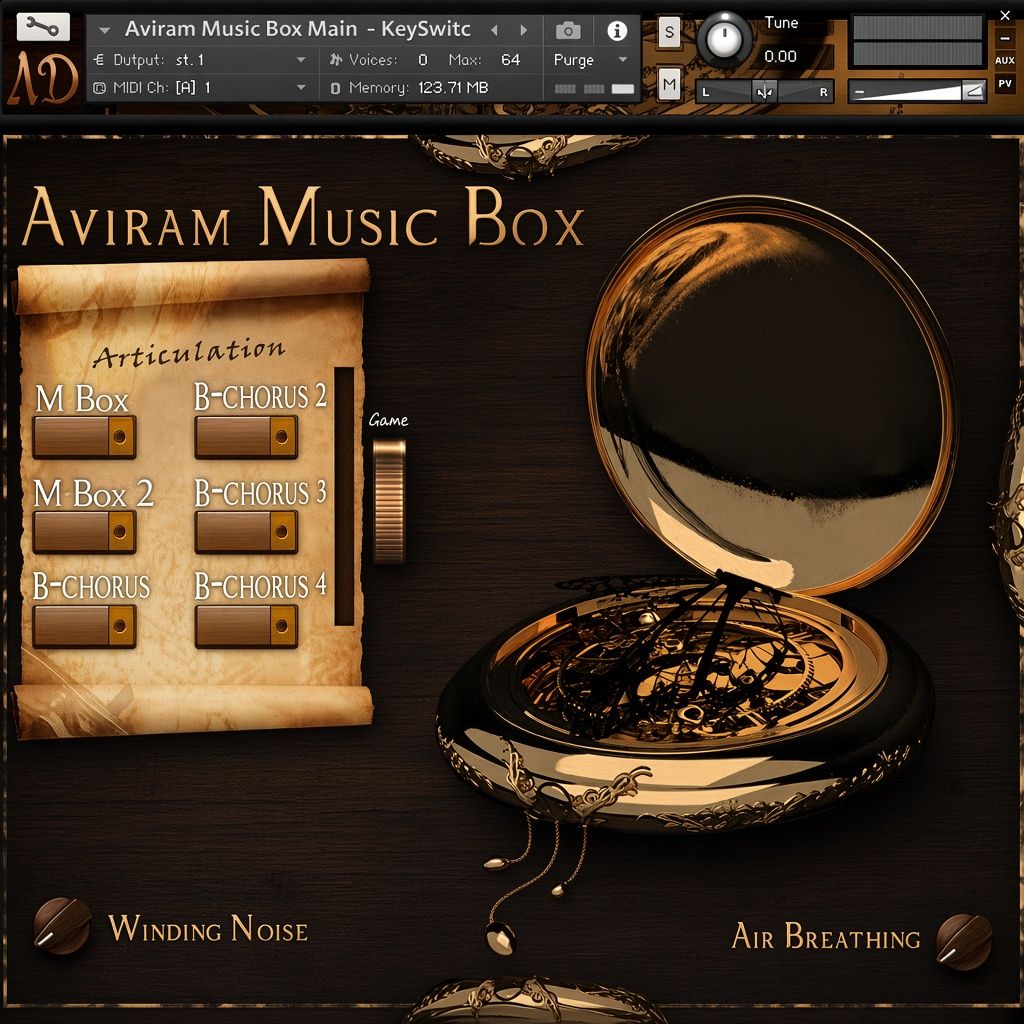This screenshot has height=1024, width=1024.
Task: Click the Tune value 0.00
Action: [x=780, y=56]
